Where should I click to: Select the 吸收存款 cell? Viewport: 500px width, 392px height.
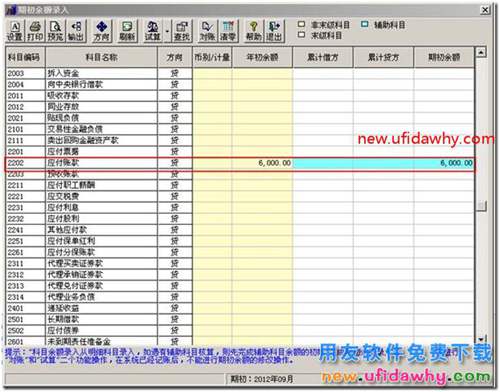(x=102, y=96)
